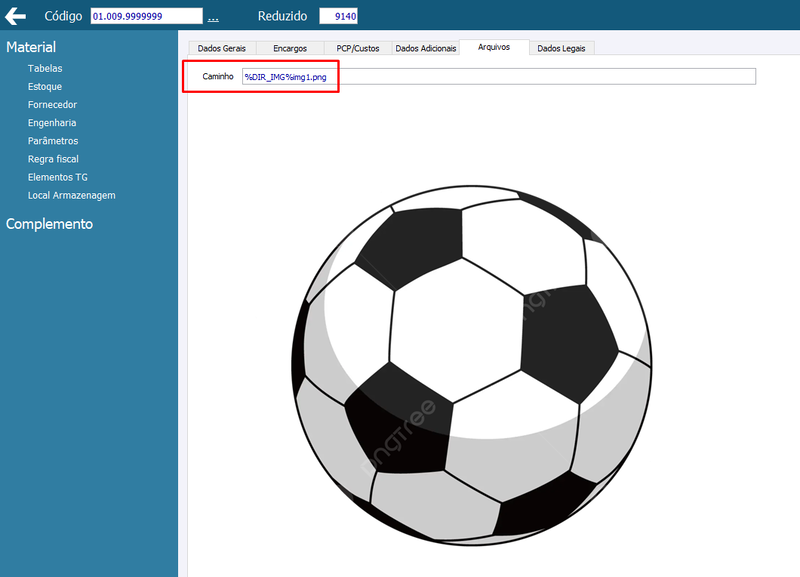Open Regra fiscal in the sidebar
This screenshot has width=800, height=577.
pos(53,159)
